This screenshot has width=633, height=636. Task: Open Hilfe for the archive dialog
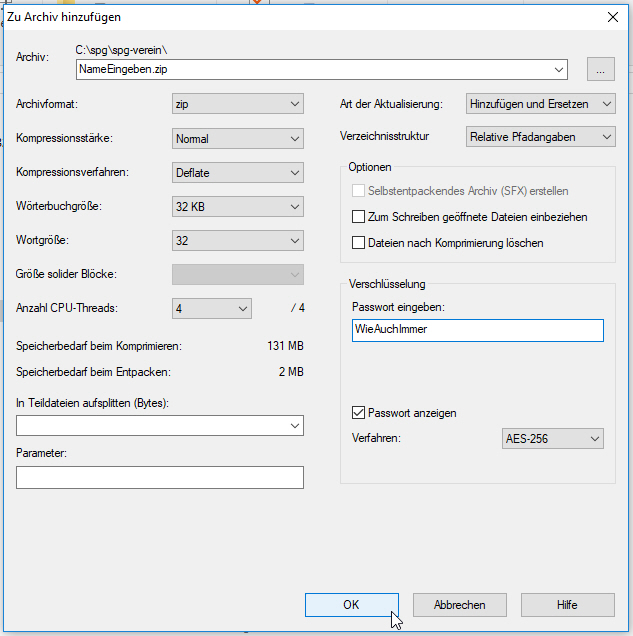click(x=568, y=605)
